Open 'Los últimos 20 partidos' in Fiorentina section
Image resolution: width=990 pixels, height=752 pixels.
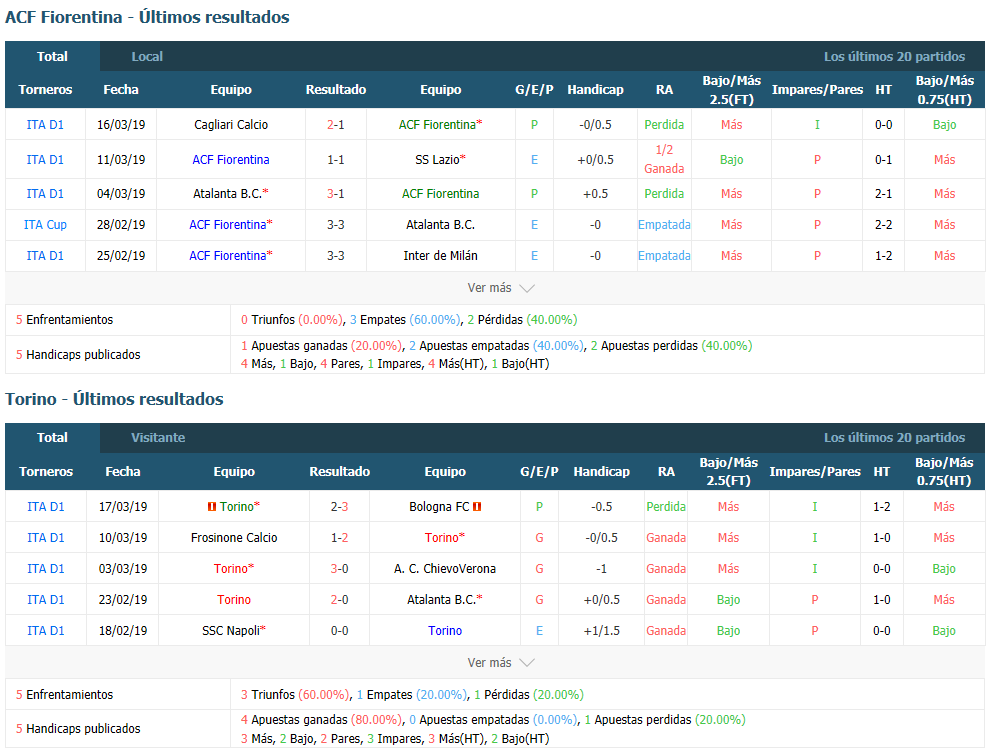point(894,56)
